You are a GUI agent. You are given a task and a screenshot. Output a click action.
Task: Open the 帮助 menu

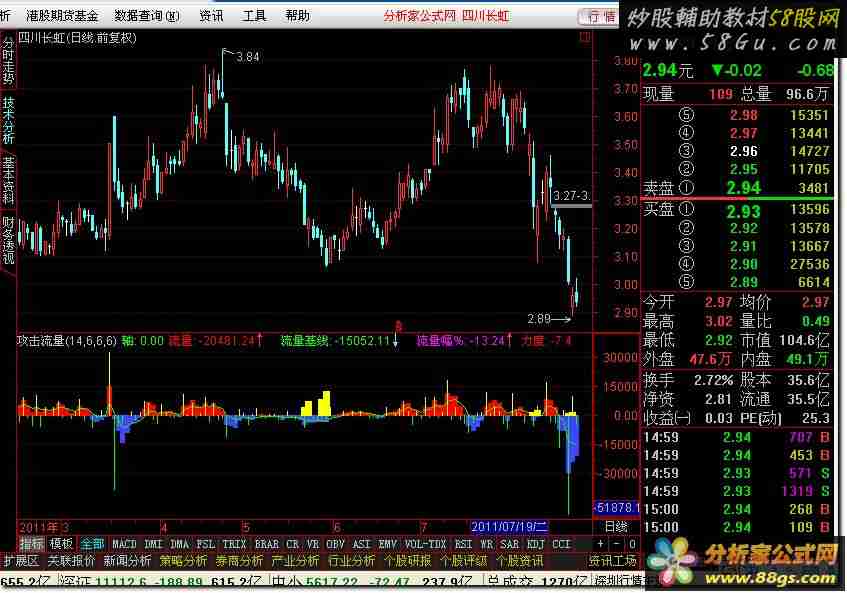[298, 16]
